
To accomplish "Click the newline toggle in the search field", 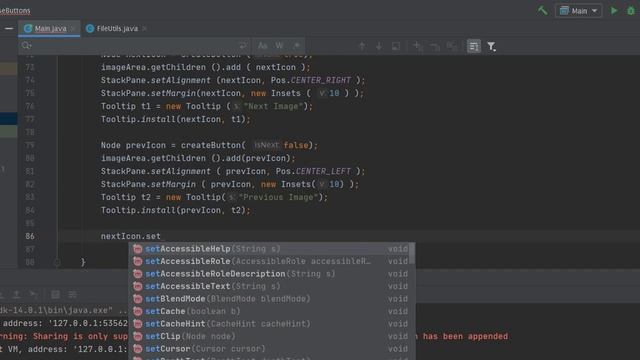I will tap(243, 46).
